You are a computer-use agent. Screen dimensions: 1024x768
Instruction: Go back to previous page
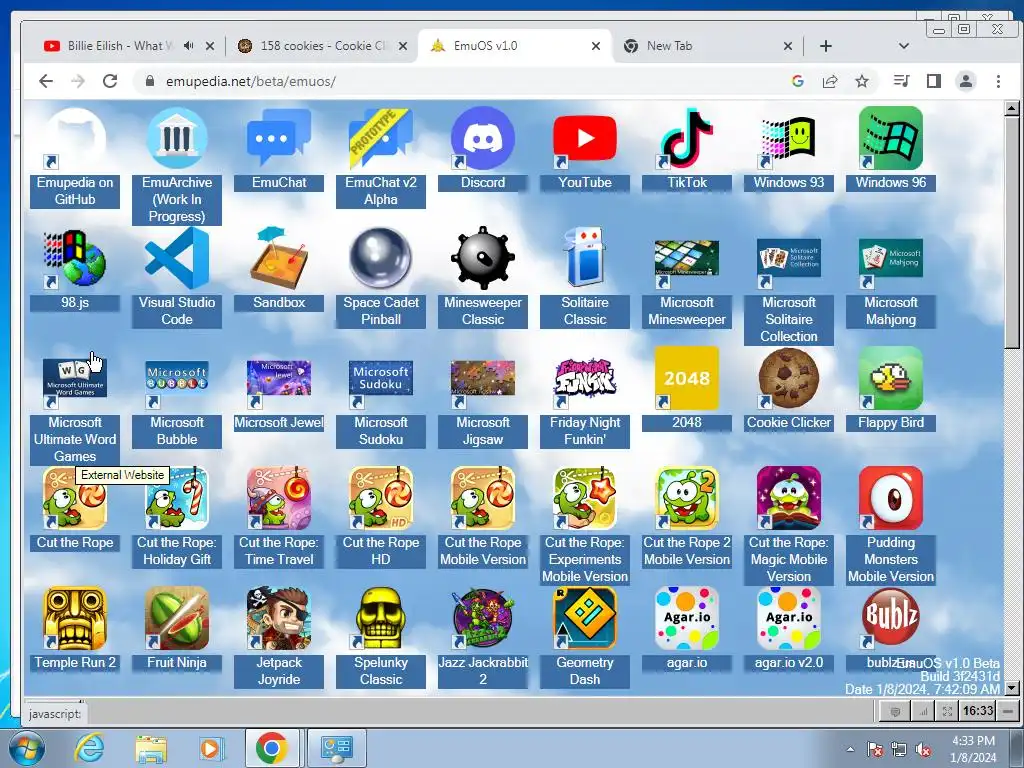pos(46,81)
